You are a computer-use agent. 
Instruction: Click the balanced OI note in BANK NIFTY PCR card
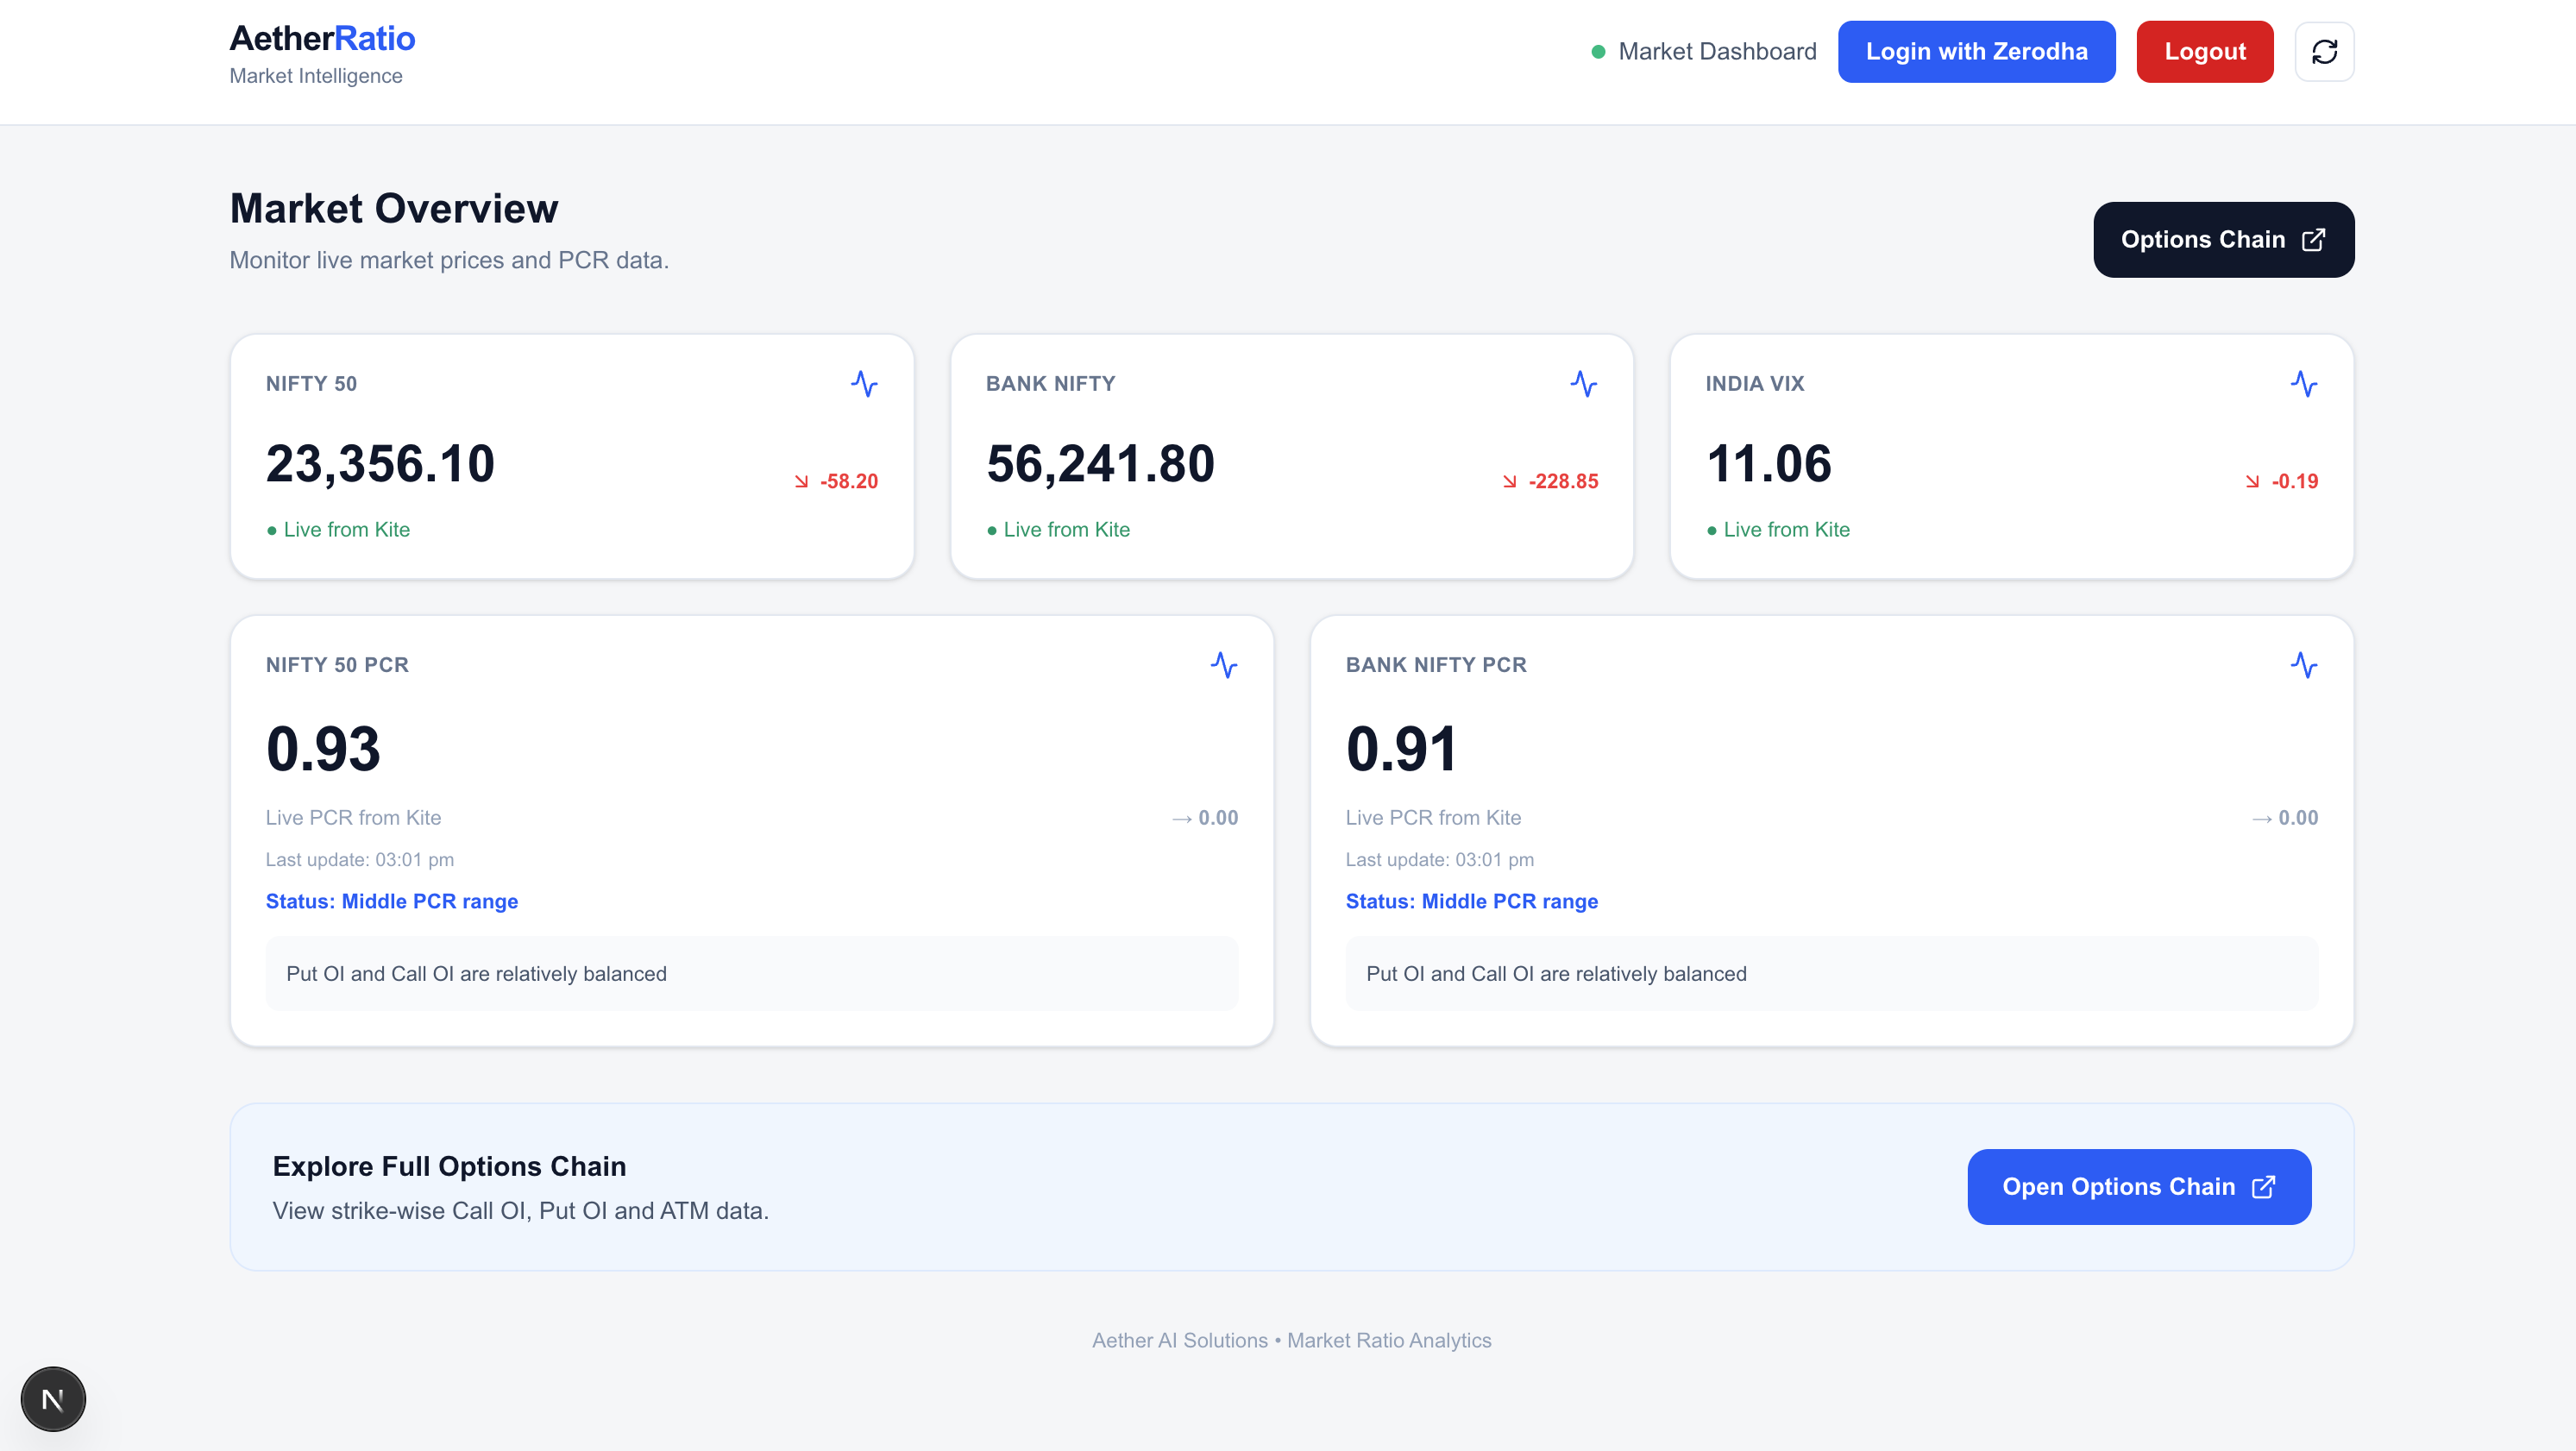(x=1832, y=974)
